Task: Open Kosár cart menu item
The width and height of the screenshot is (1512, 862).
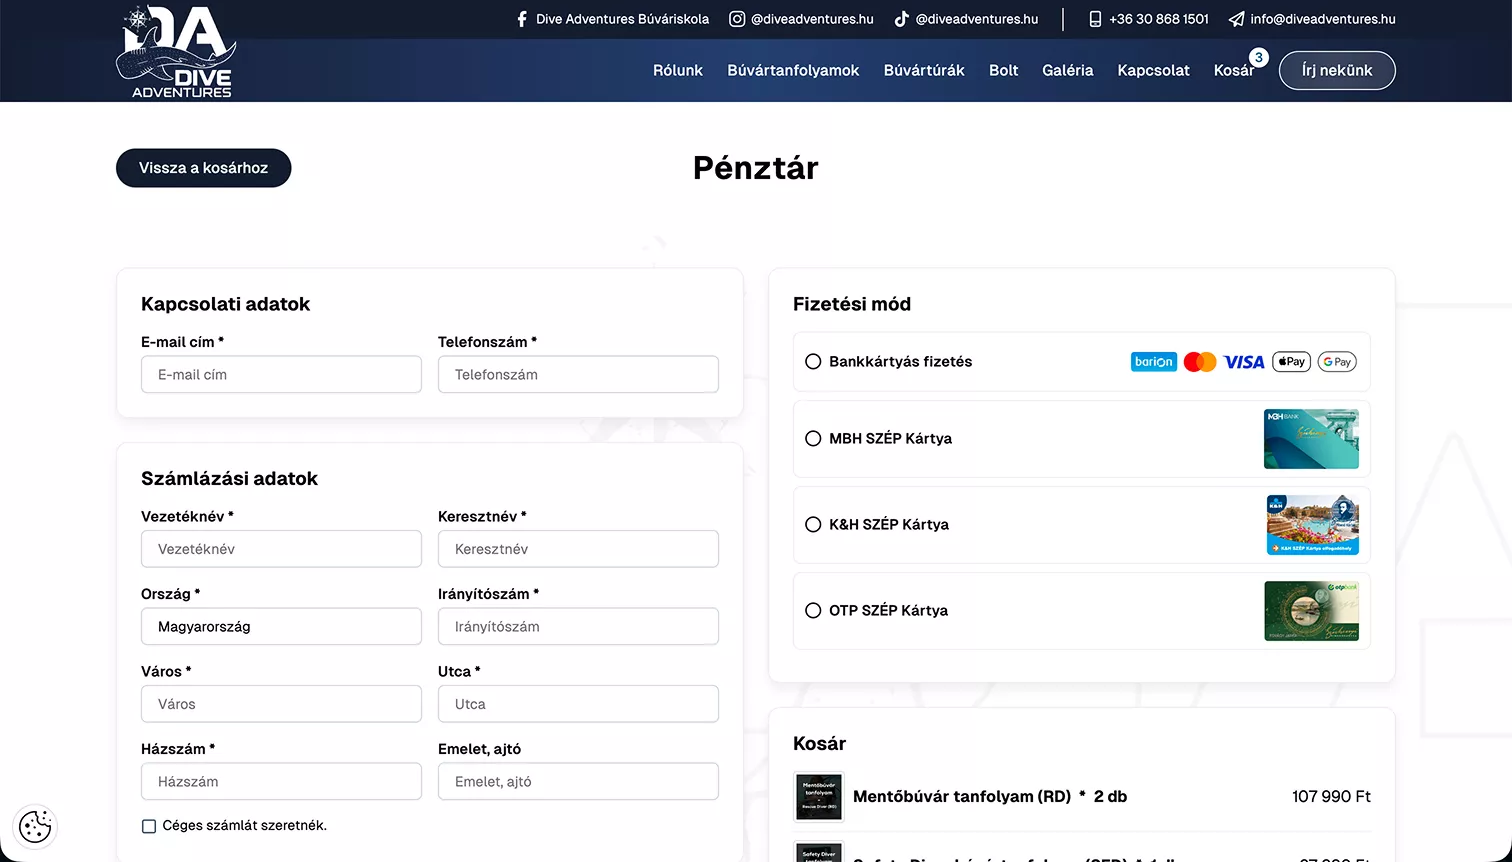Action: (x=1234, y=70)
